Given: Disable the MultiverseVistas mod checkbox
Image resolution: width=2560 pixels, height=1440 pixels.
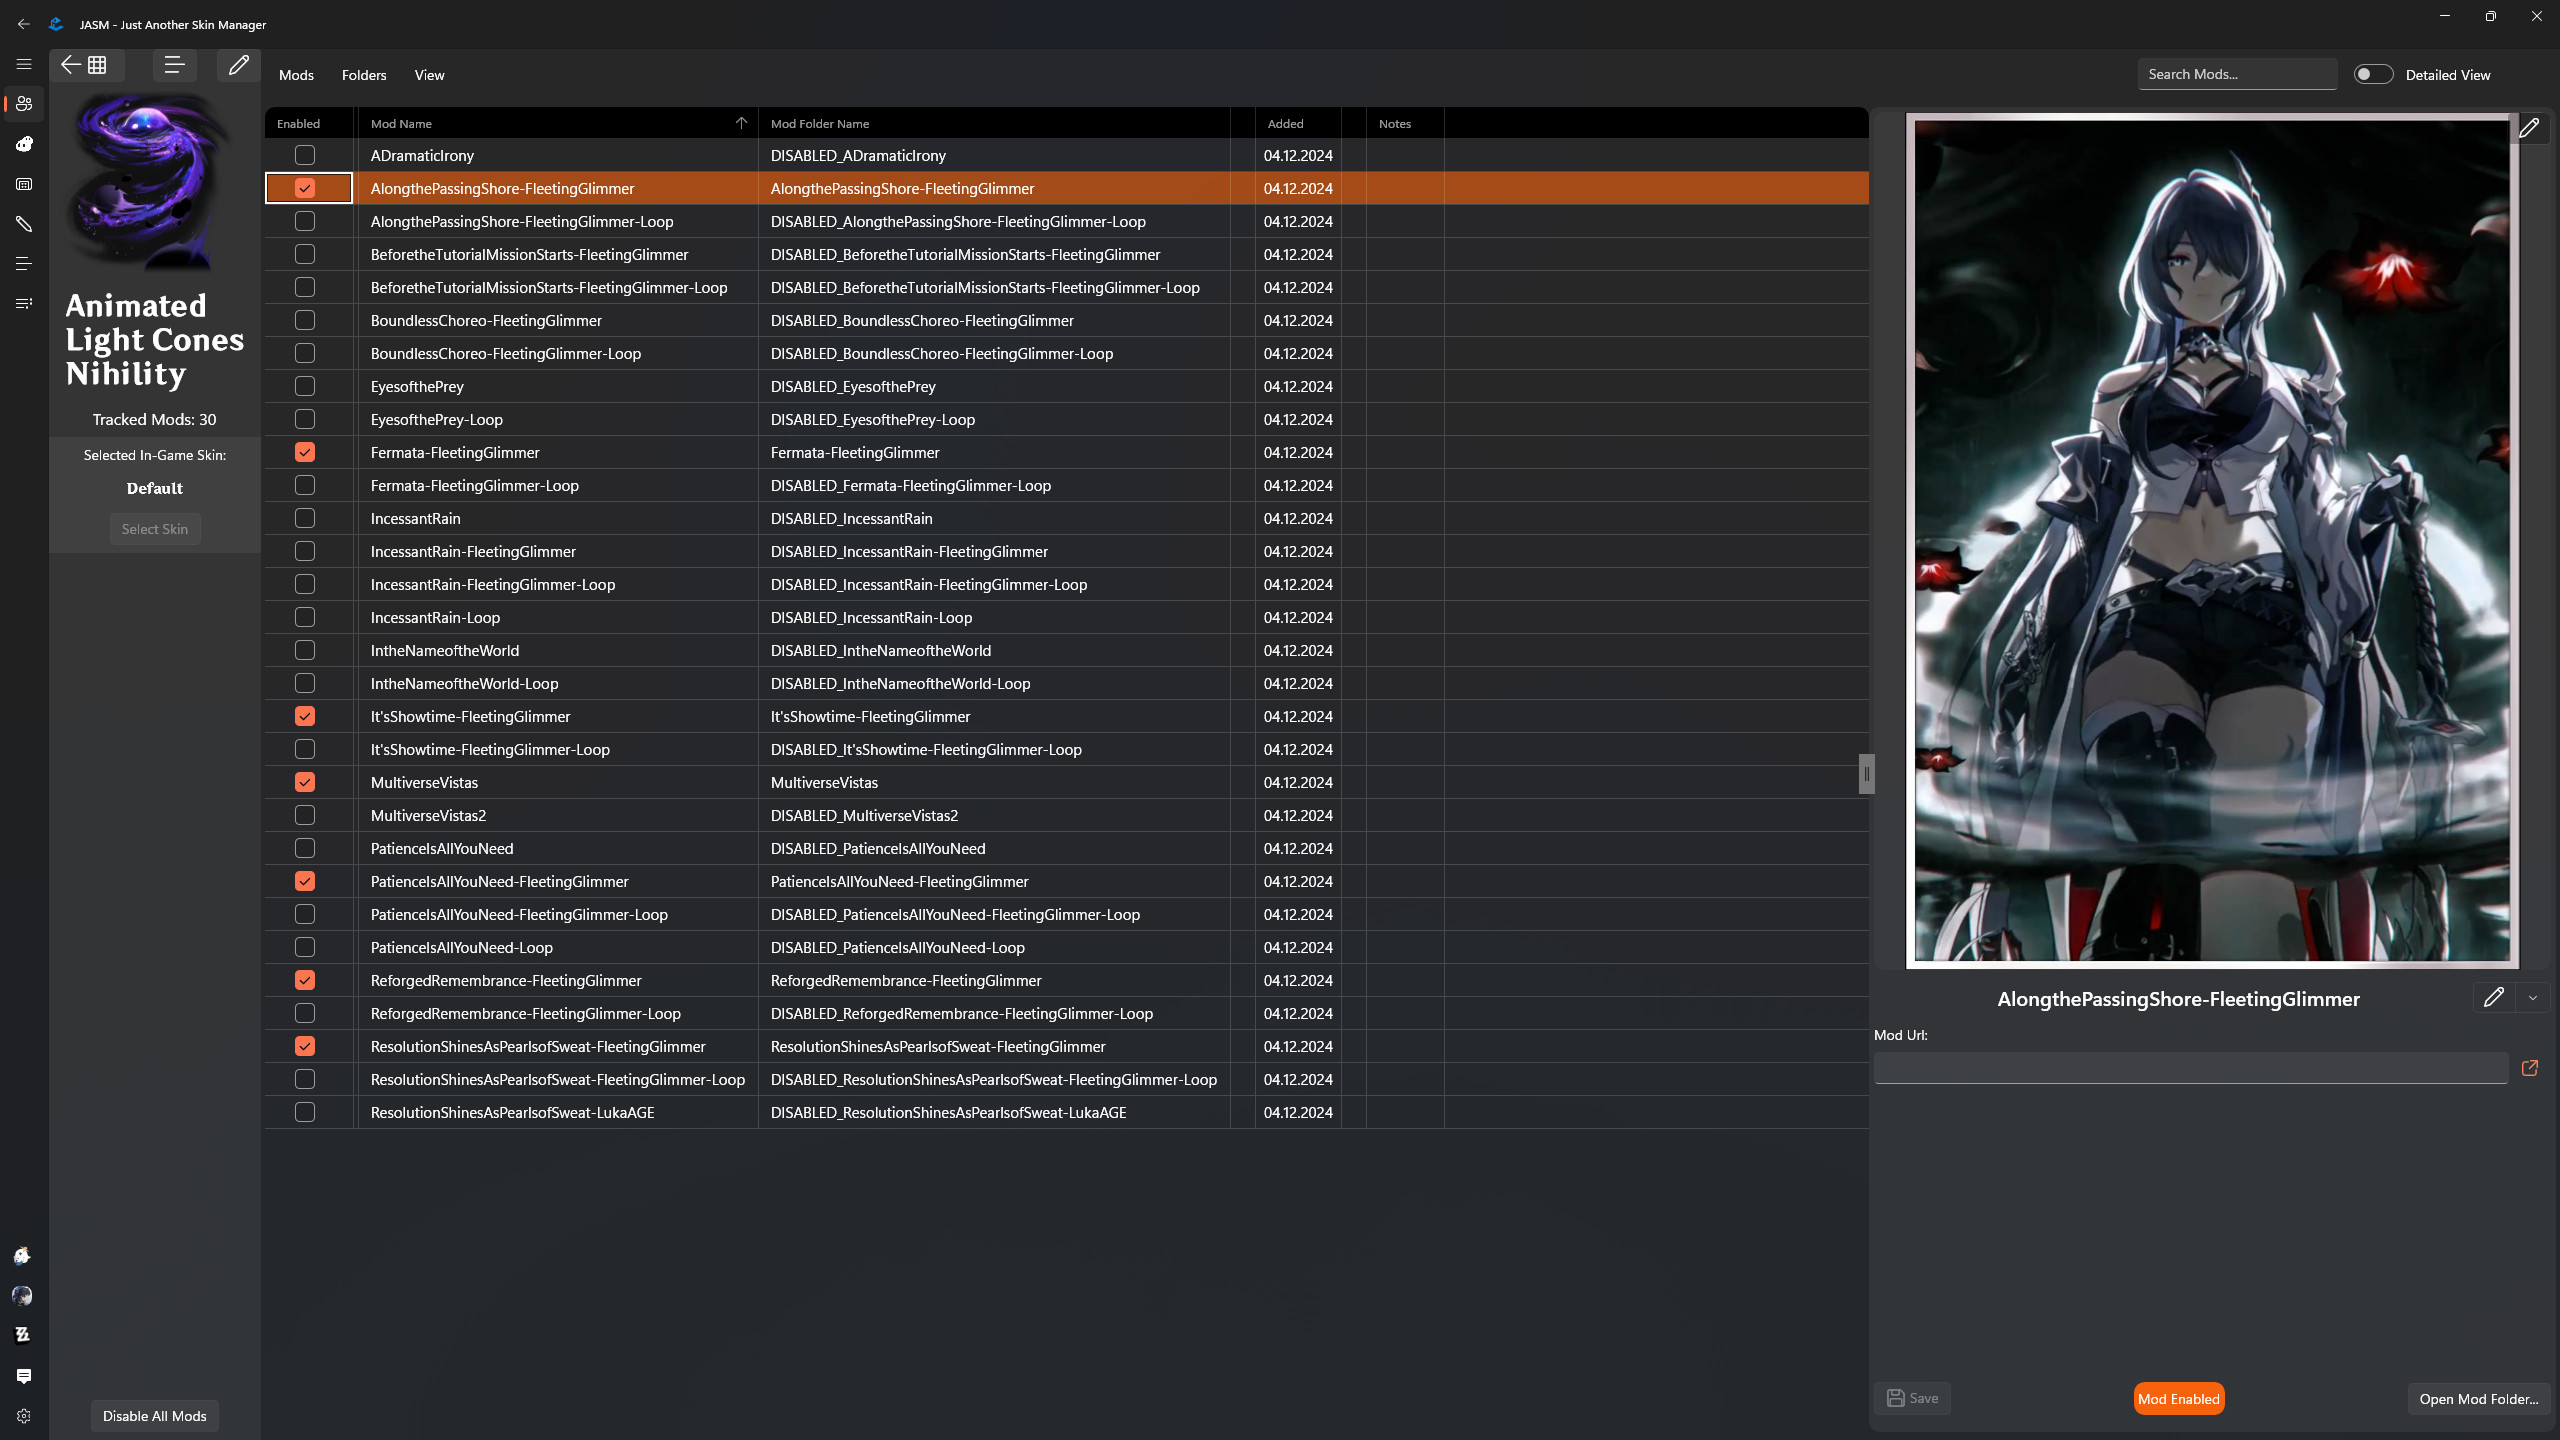Looking at the screenshot, I should click(x=305, y=782).
